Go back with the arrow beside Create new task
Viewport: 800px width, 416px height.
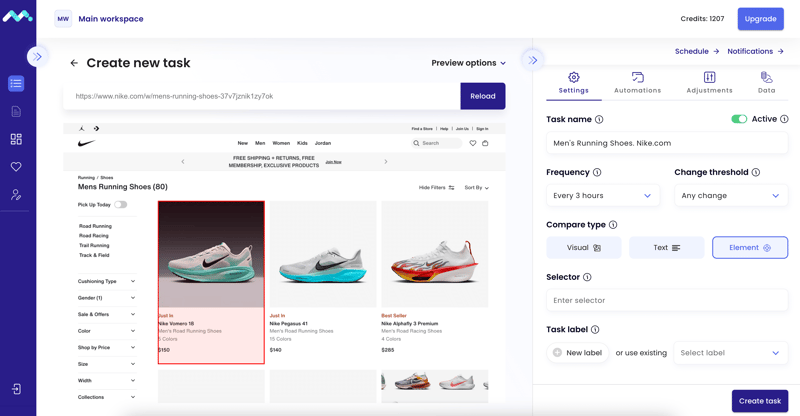pos(74,63)
